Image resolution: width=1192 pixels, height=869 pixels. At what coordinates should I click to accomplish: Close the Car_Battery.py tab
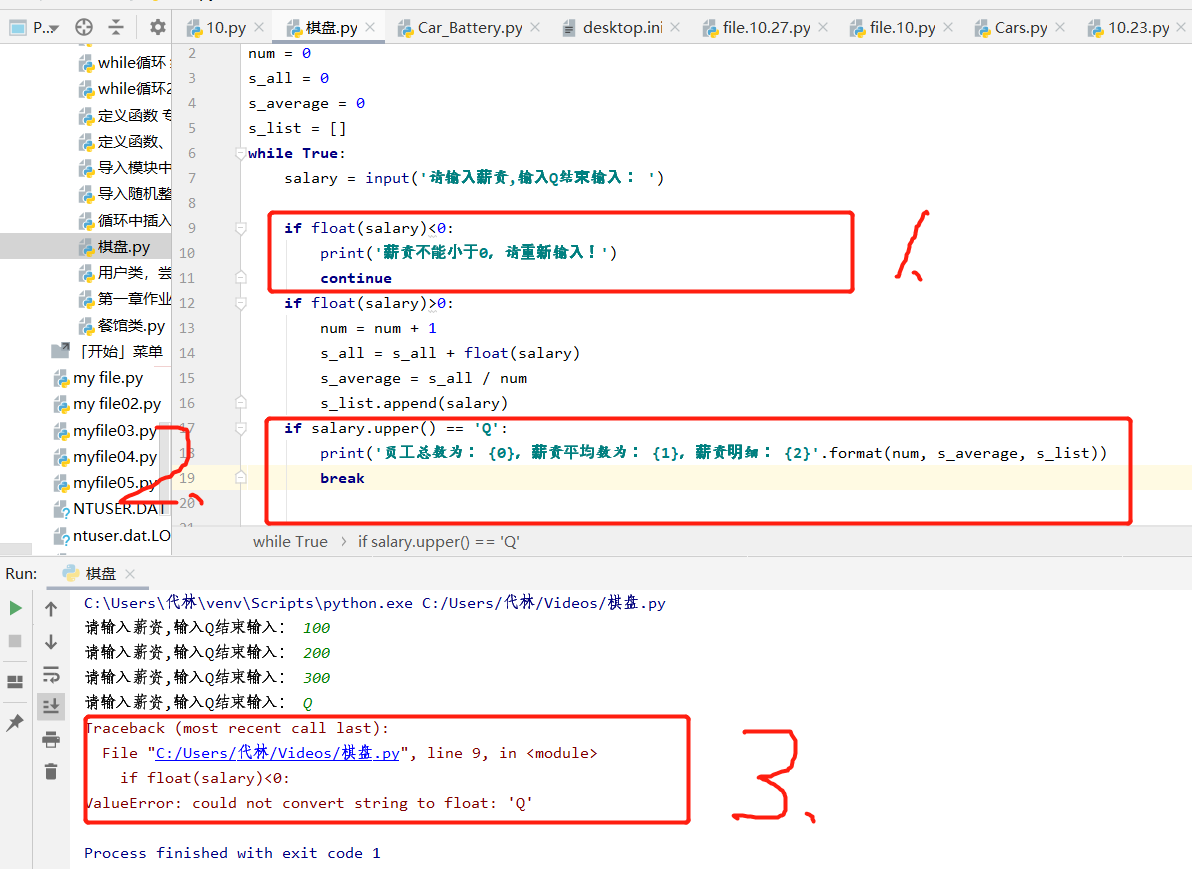coord(535,27)
